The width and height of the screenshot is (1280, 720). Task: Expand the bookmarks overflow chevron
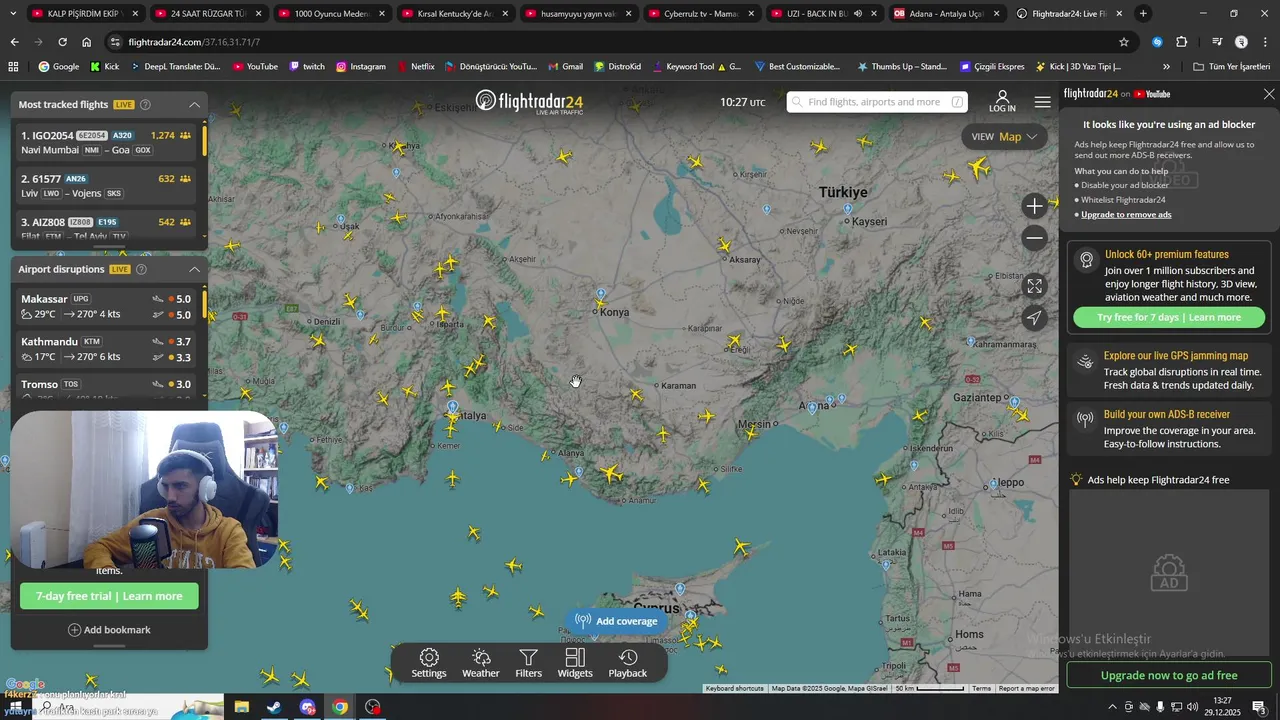1166,67
